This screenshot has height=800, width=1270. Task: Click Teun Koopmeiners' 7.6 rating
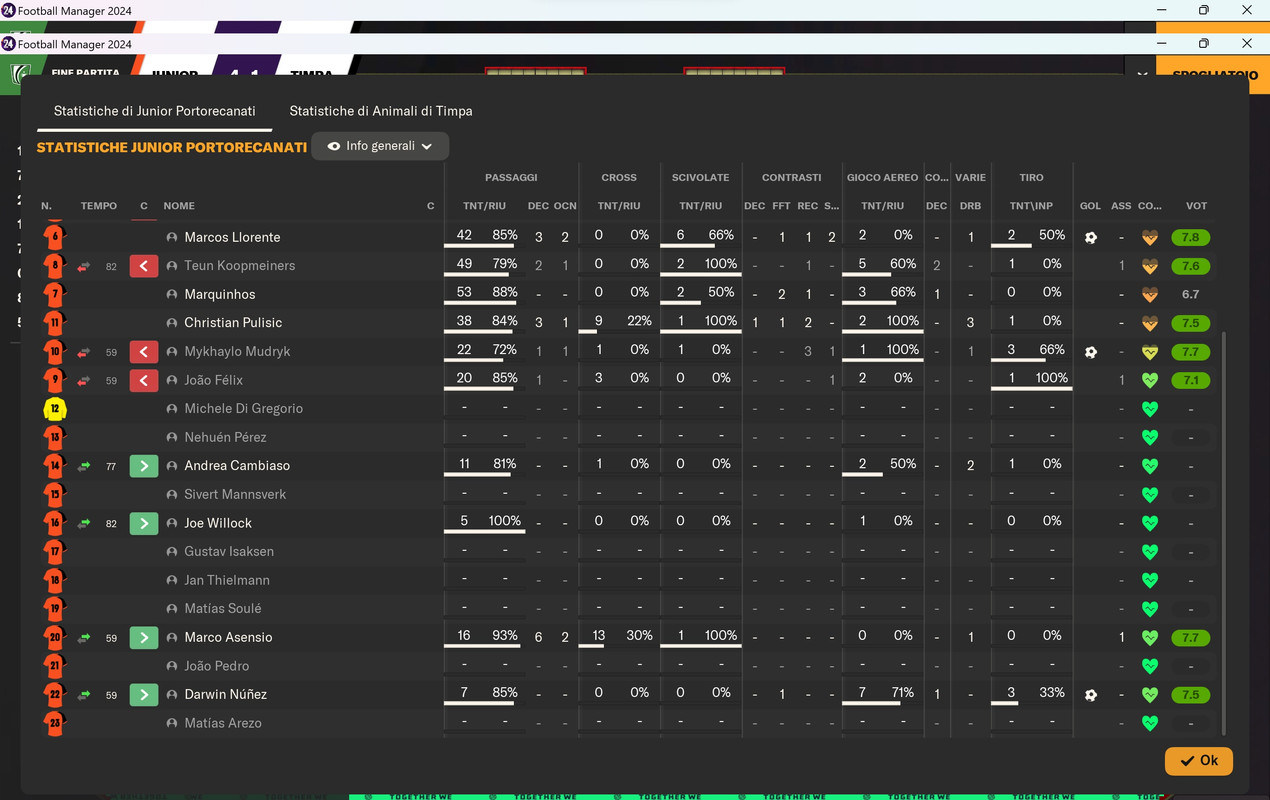point(1191,266)
